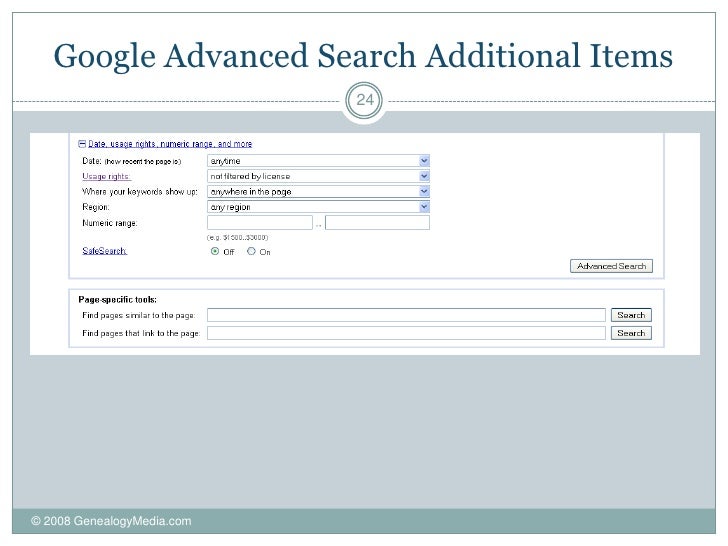Click the 'Numeric range:' label
Image resolution: width=728 pixels, height=546 pixels.
point(110,223)
